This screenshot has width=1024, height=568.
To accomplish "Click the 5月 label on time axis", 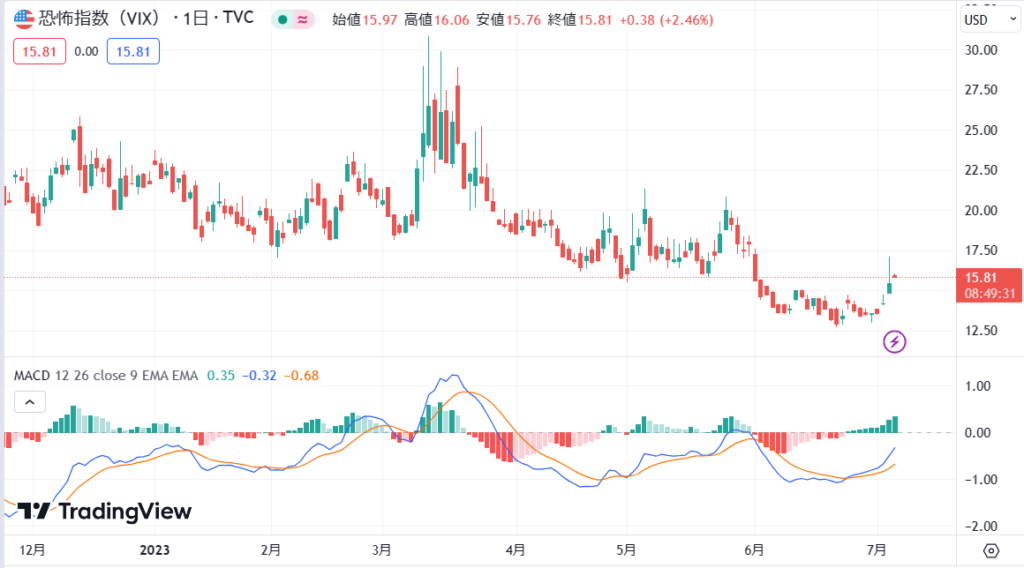I will tap(626, 550).
